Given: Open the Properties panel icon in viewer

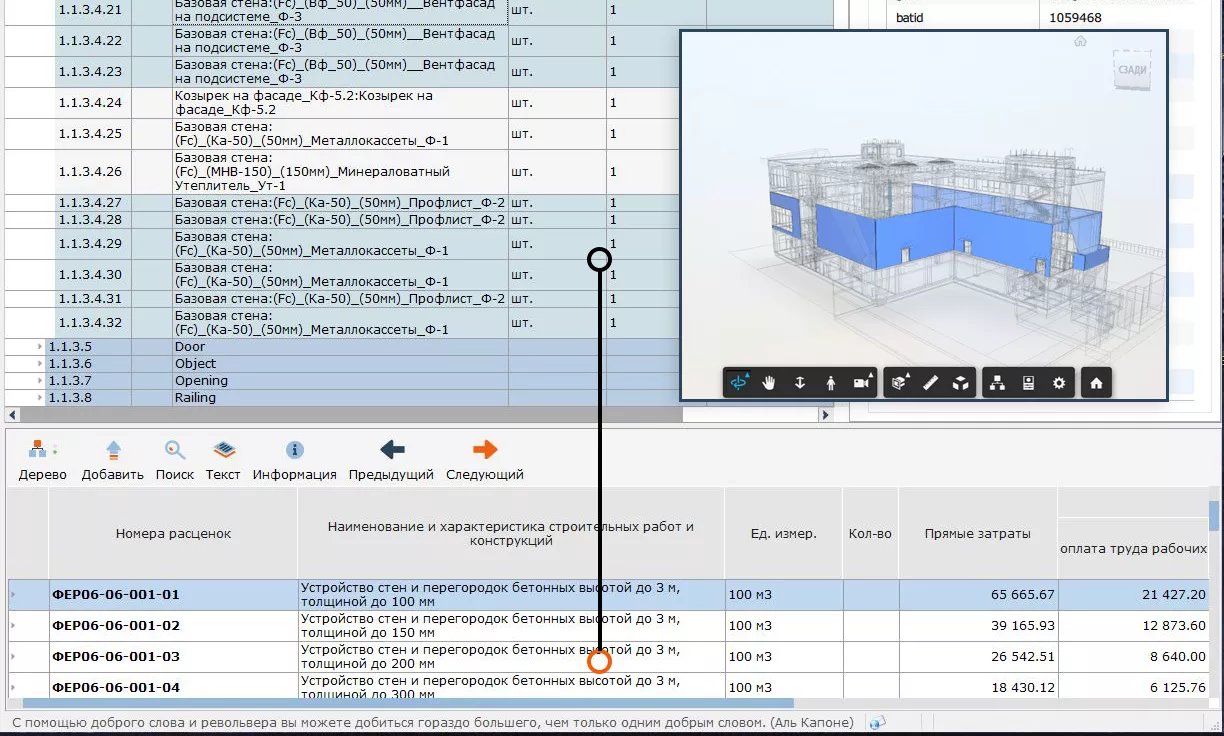Looking at the screenshot, I should click(x=1028, y=383).
